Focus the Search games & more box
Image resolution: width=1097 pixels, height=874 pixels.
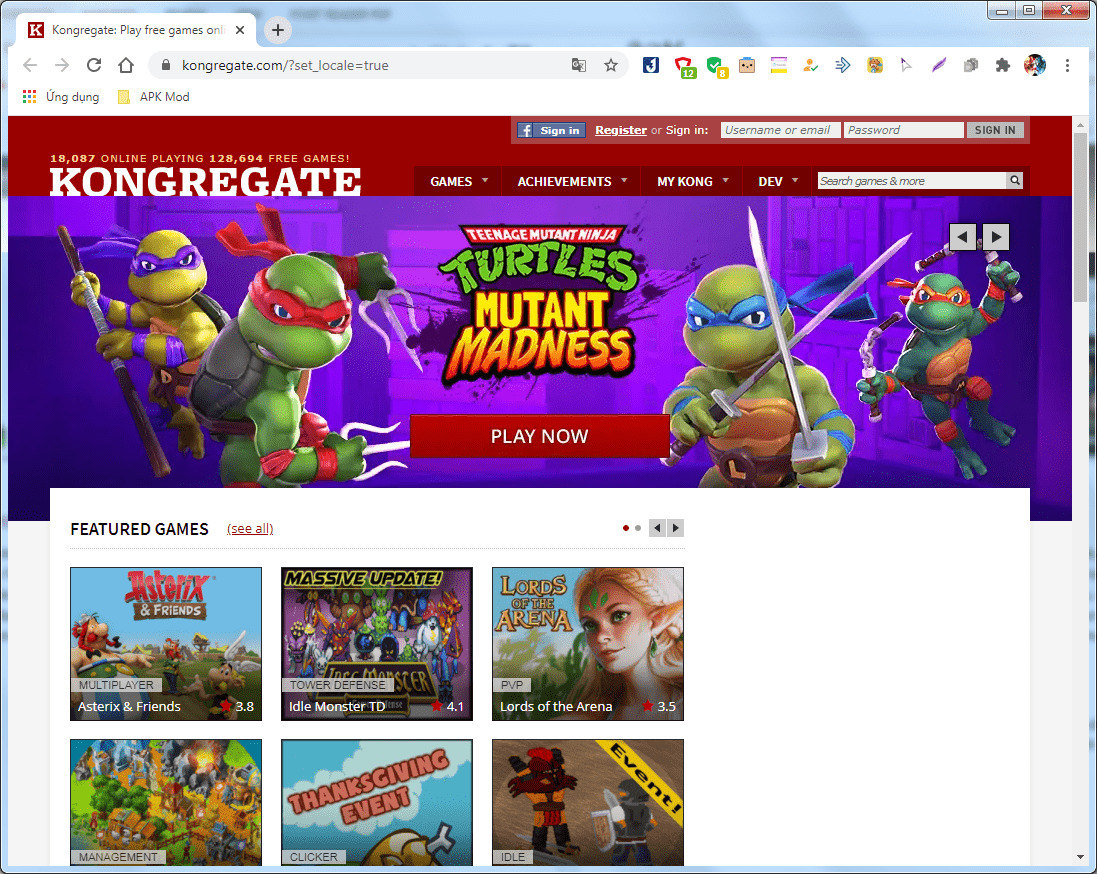pos(912,181)
